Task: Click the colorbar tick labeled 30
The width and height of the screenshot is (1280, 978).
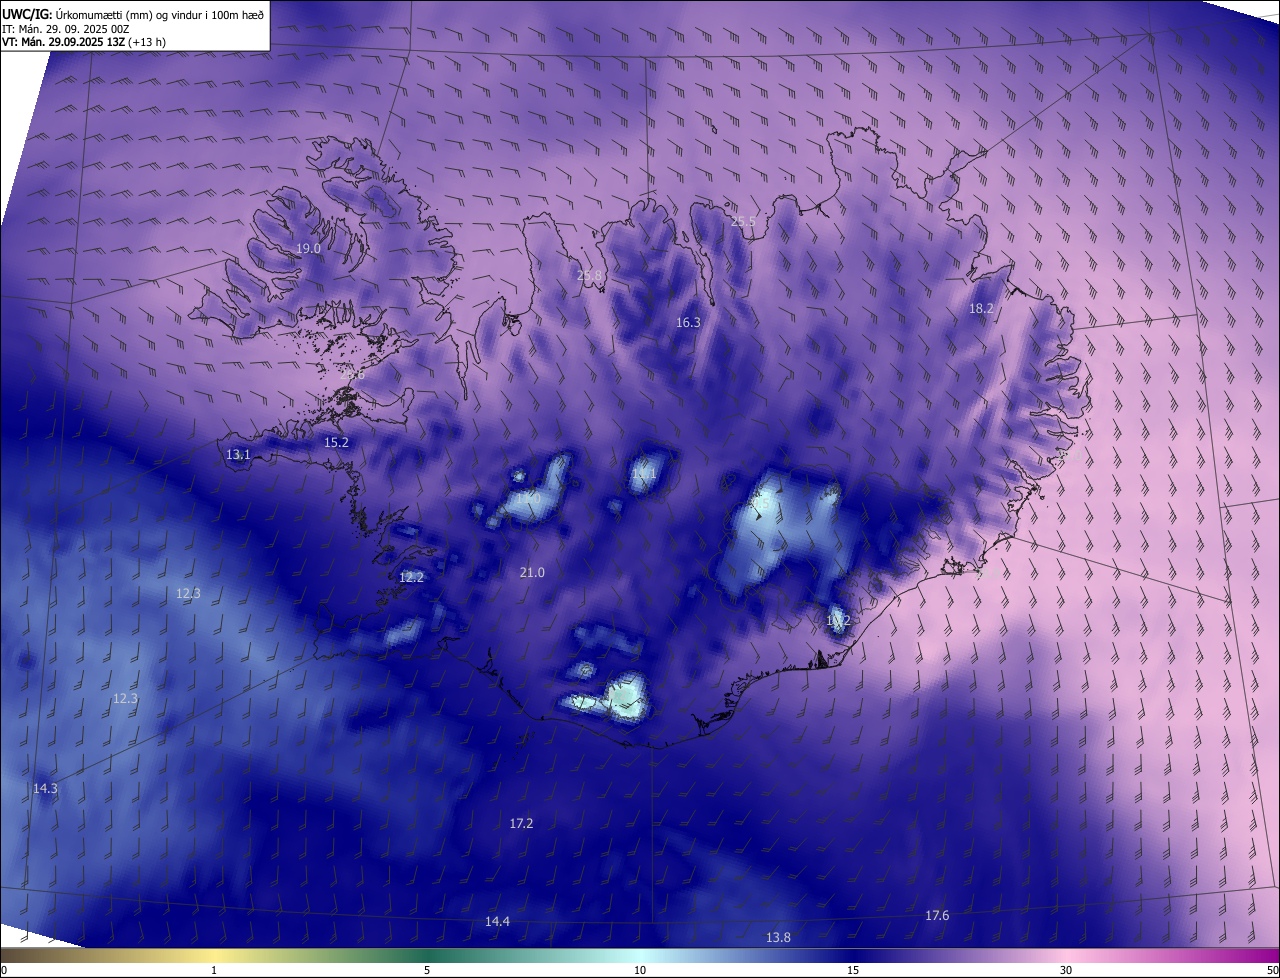Action: click(1066, 970)
